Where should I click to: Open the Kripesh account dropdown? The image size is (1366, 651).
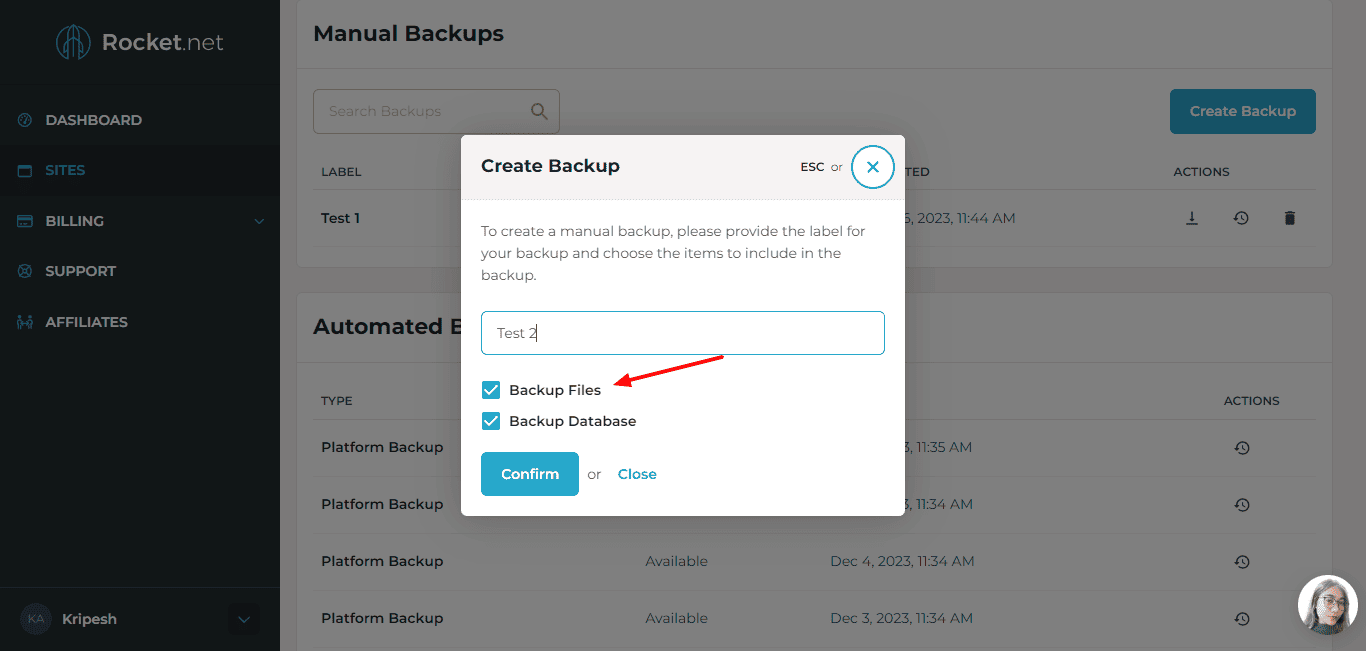click(243, 619)
